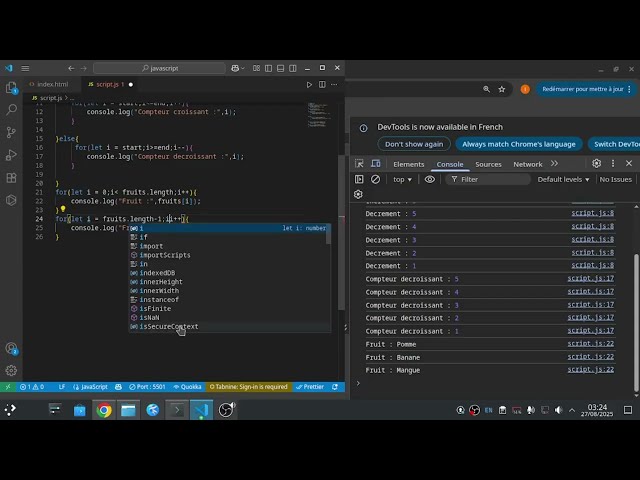Click VS Code command center search

click(x=160, y=68)
